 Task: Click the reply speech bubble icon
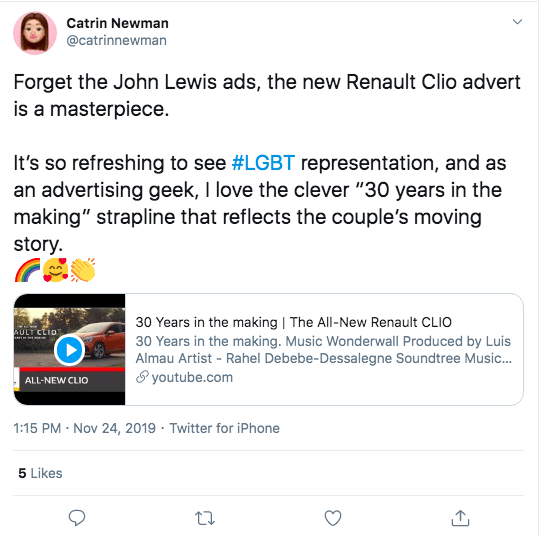tap(77, 518)
